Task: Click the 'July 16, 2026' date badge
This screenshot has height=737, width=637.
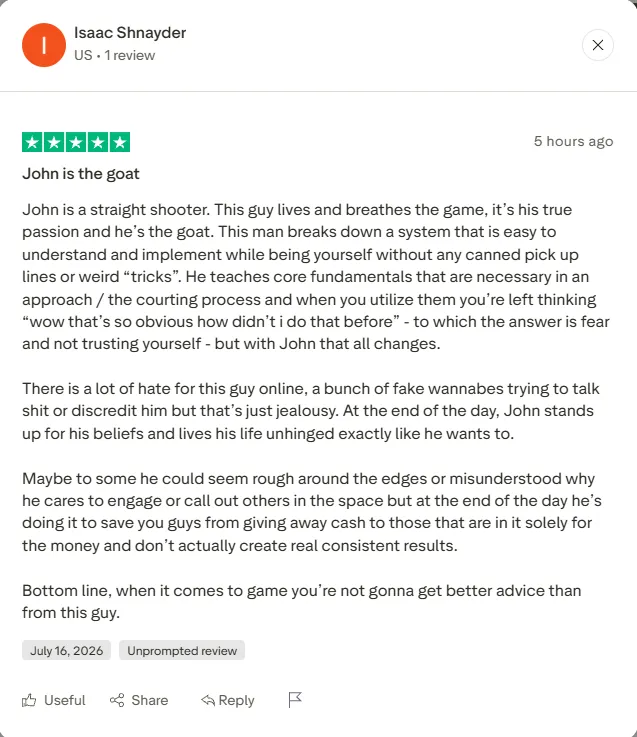Action: point(66,651)
